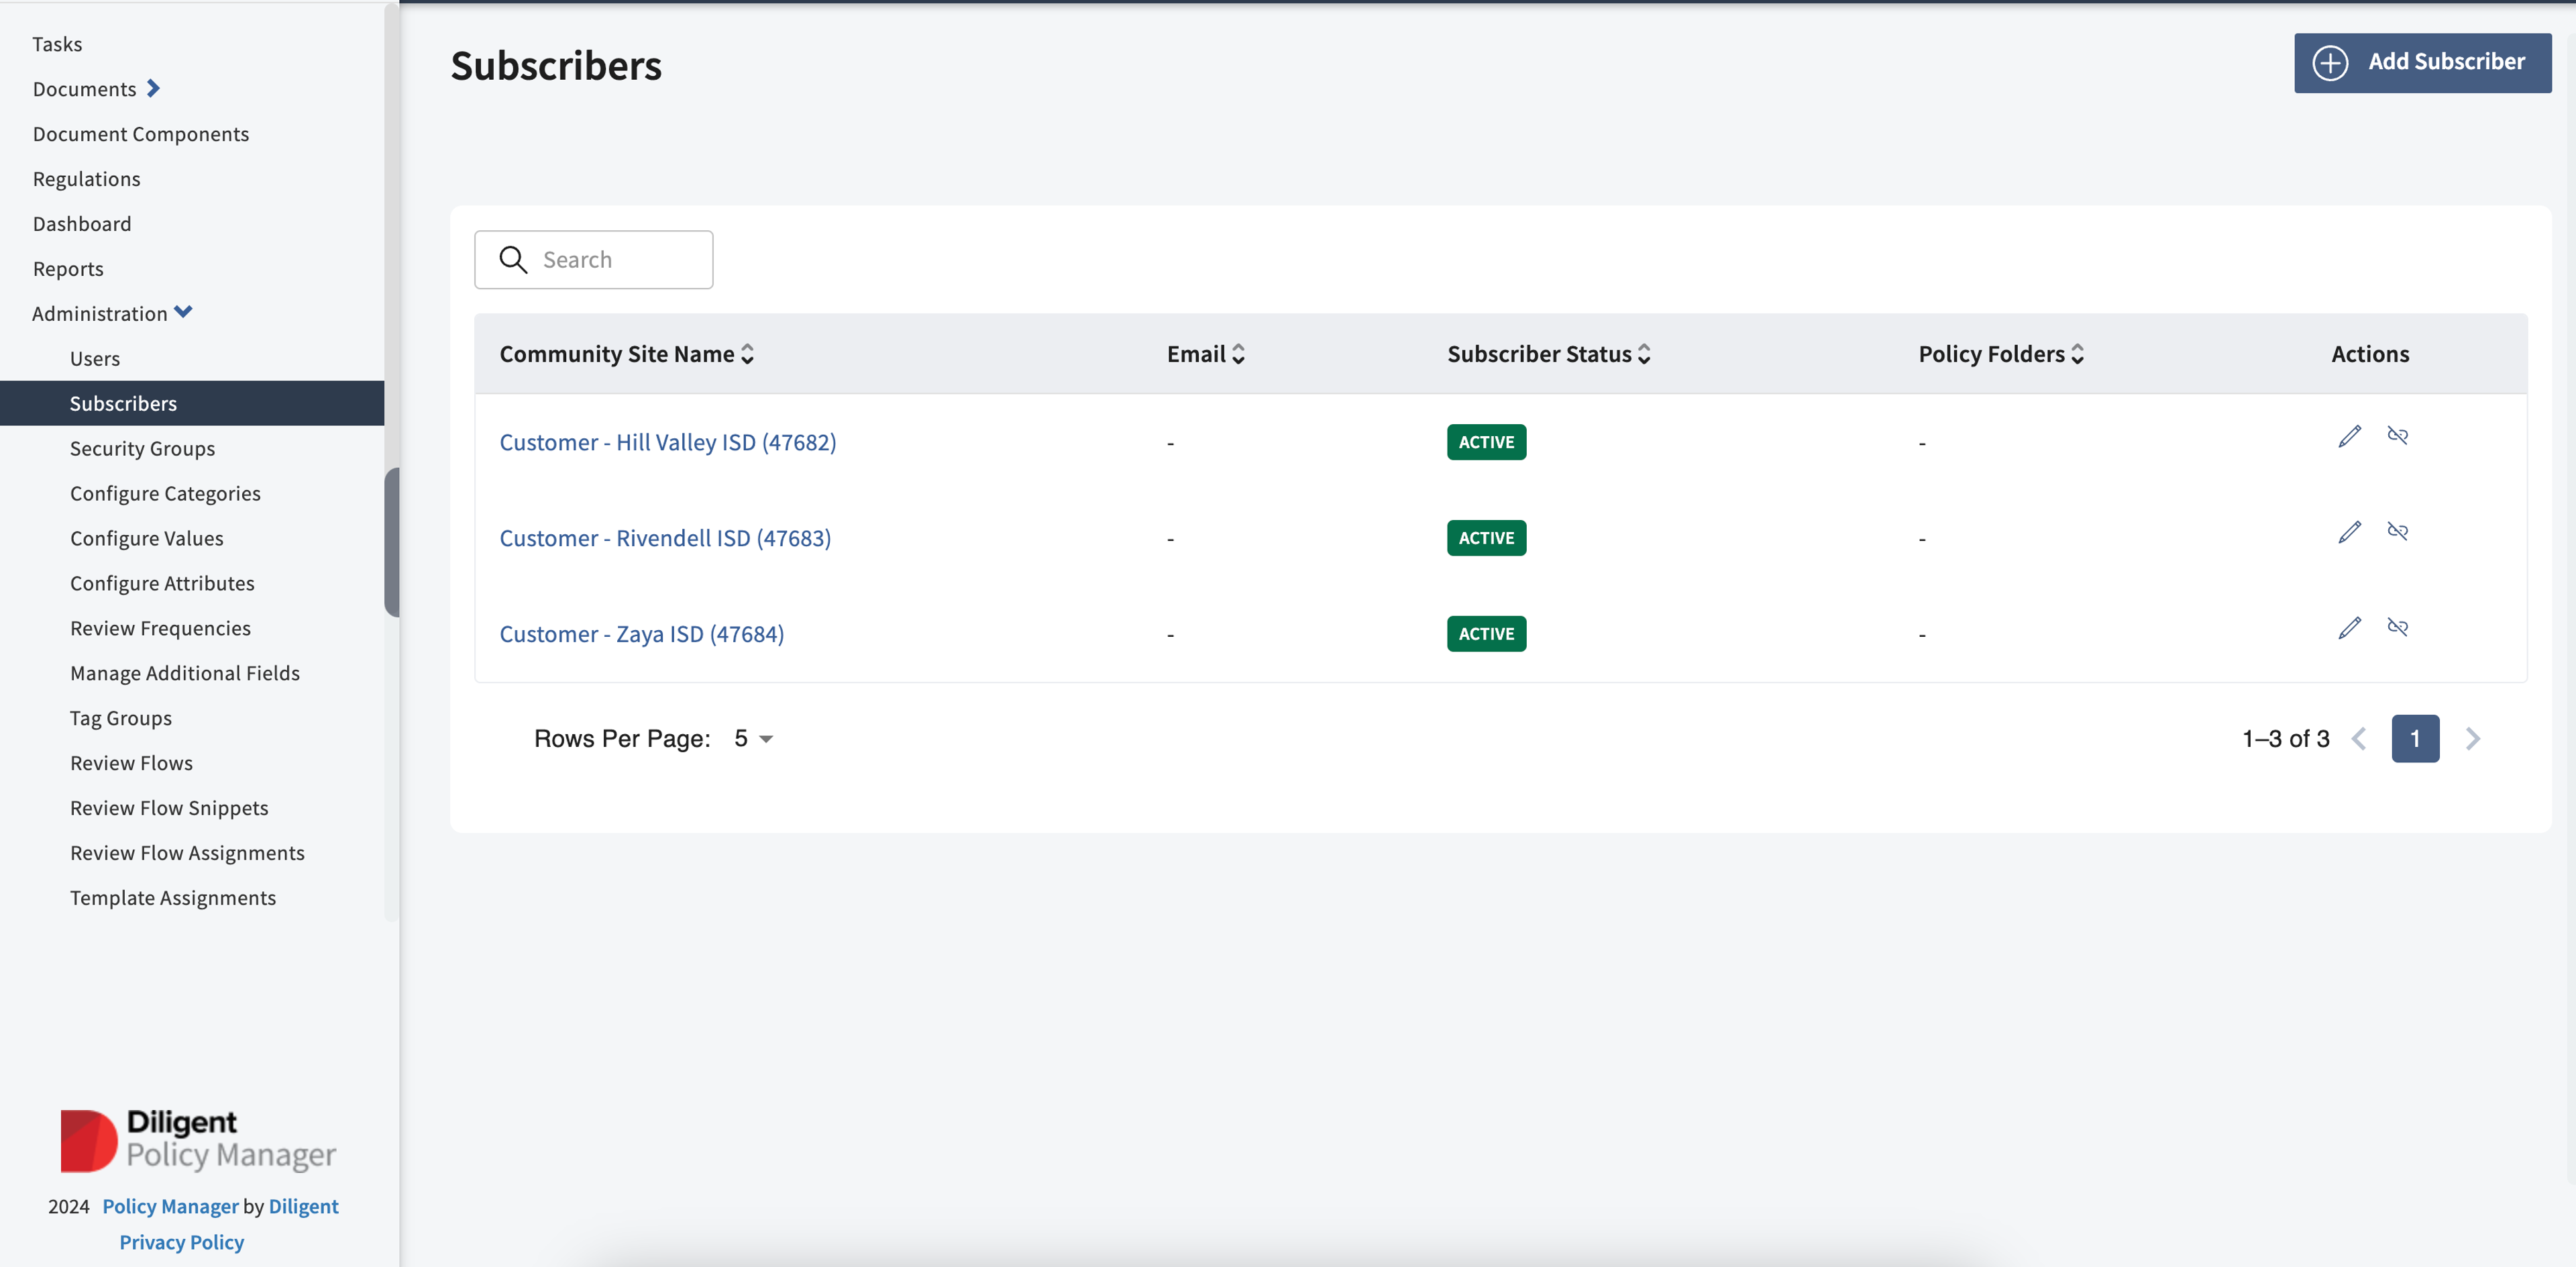Open Users under Administration
2576x1267 pixels.
pyautogui.click(x=95, y=359)
